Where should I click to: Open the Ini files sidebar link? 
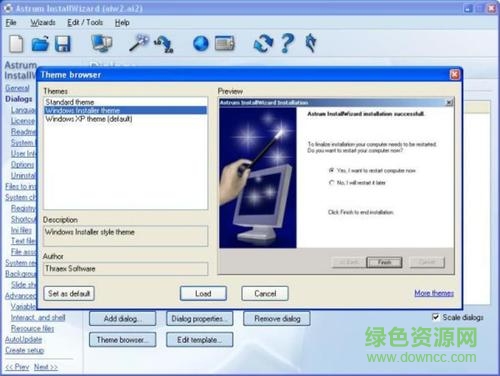[21, 230]
